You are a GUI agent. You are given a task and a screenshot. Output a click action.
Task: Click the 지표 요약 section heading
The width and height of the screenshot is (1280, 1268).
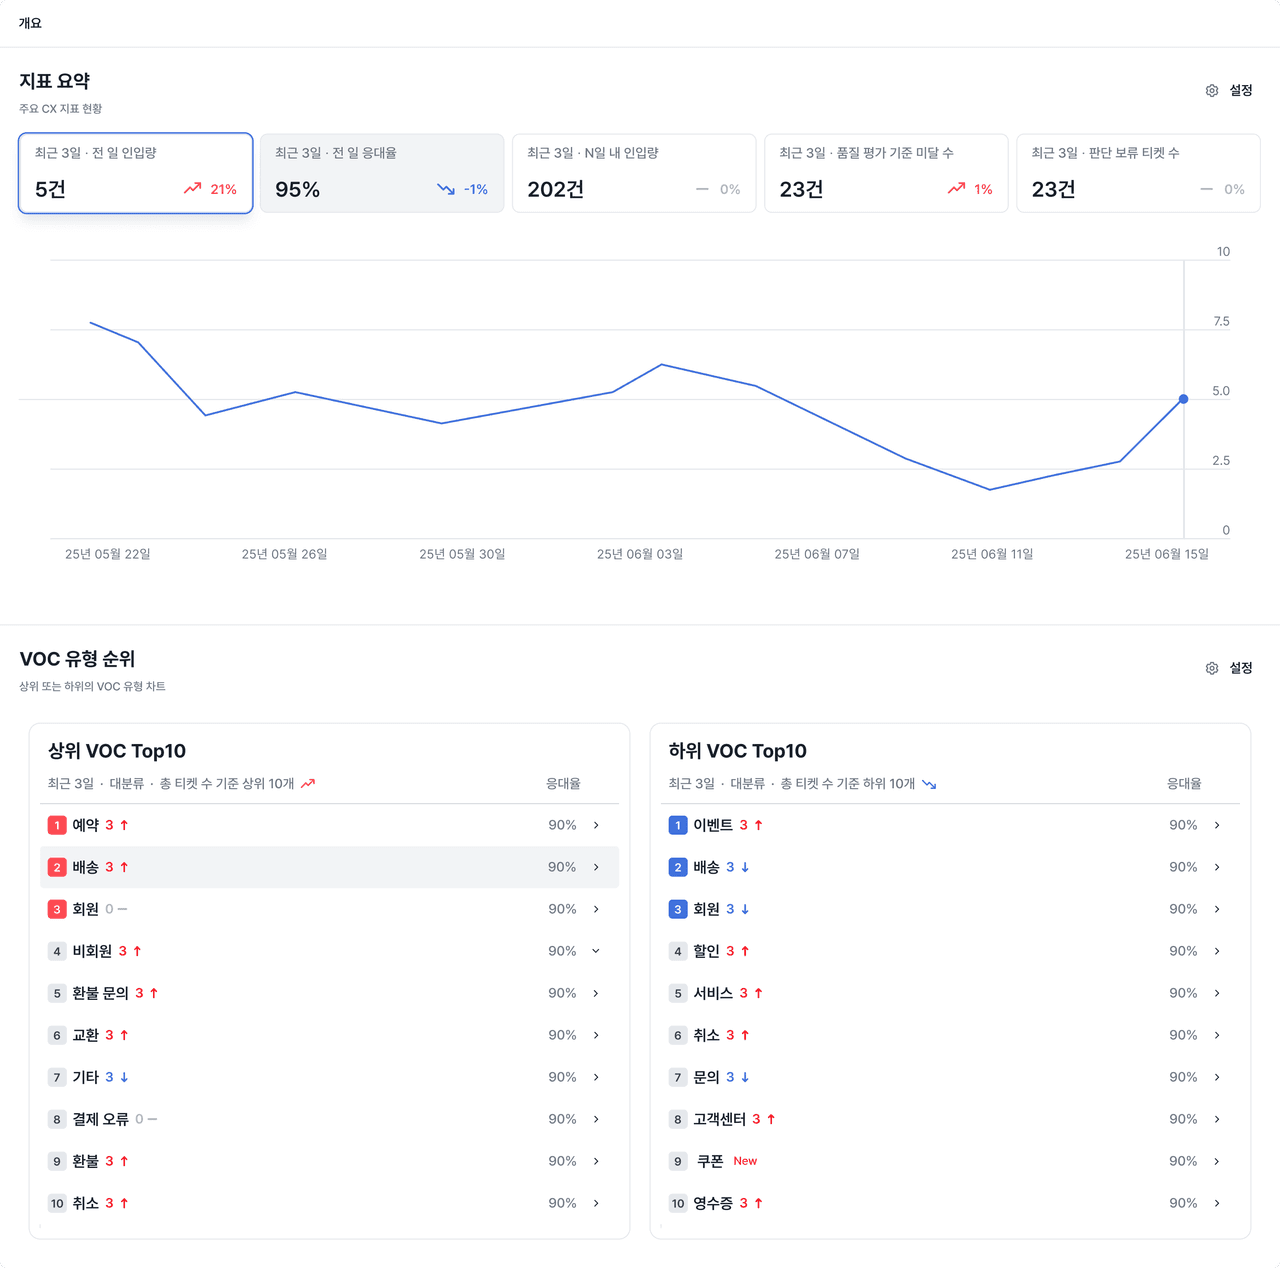click(55, 81)
